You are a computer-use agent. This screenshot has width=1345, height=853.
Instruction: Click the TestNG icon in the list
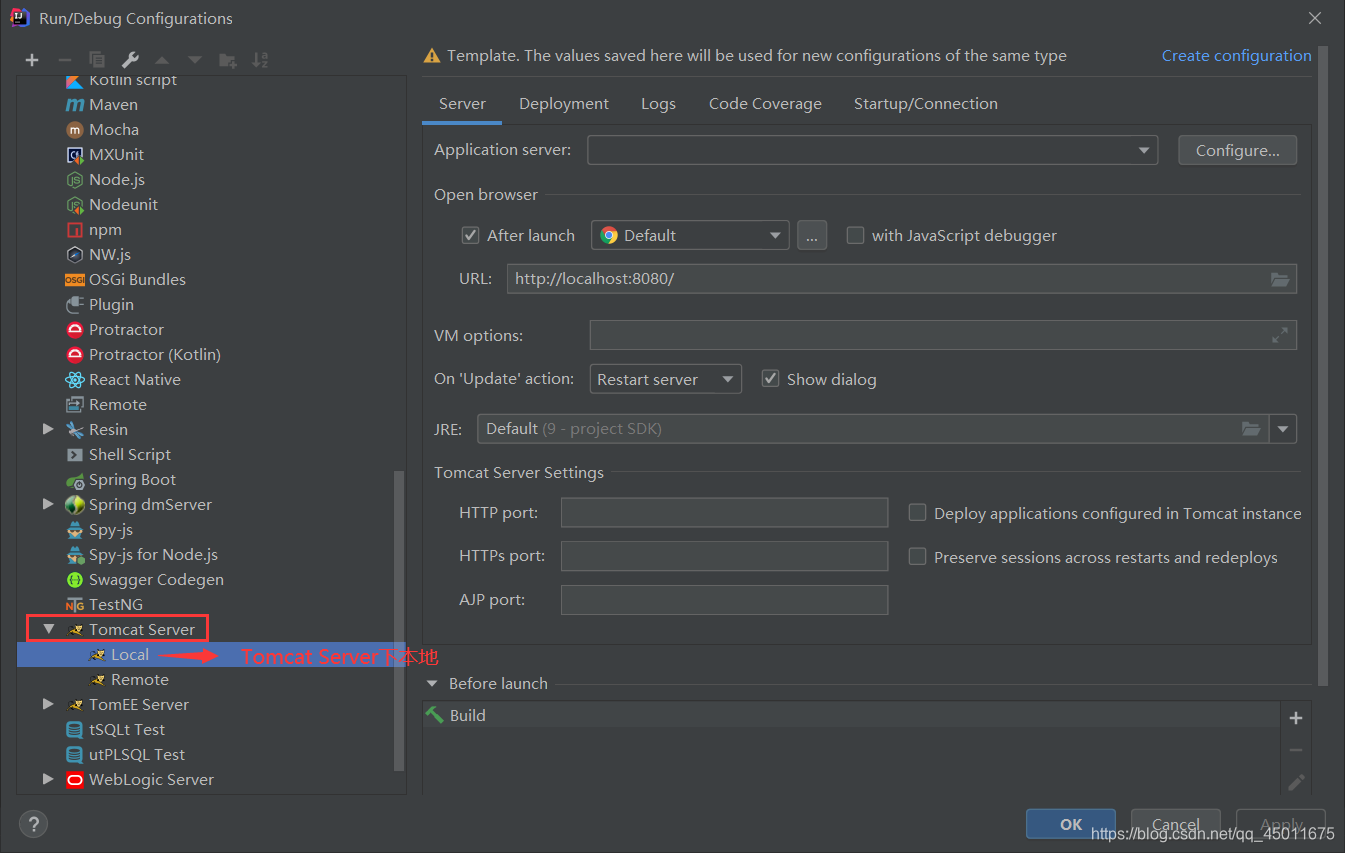74,604
